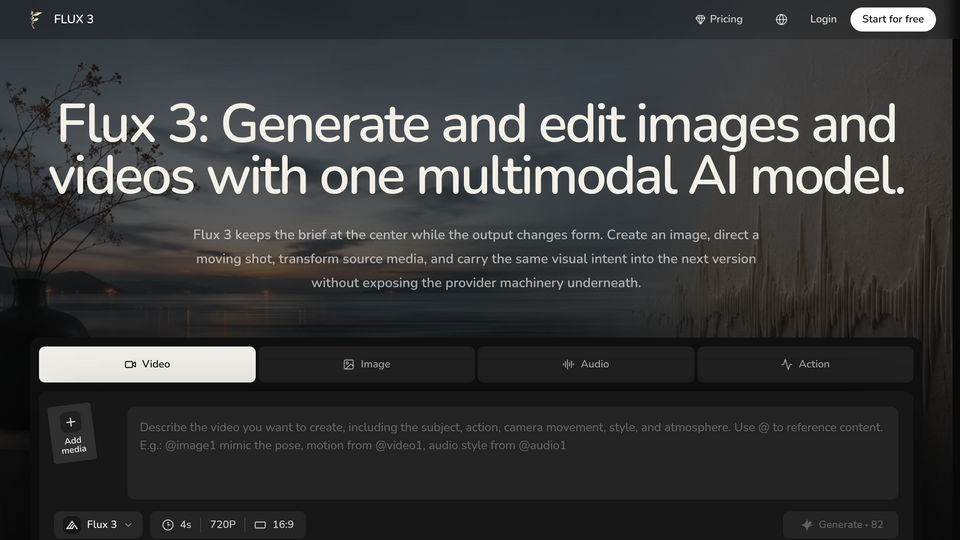960x540 pixels.
Task: Switch to the Action tab
Action: 805,364
